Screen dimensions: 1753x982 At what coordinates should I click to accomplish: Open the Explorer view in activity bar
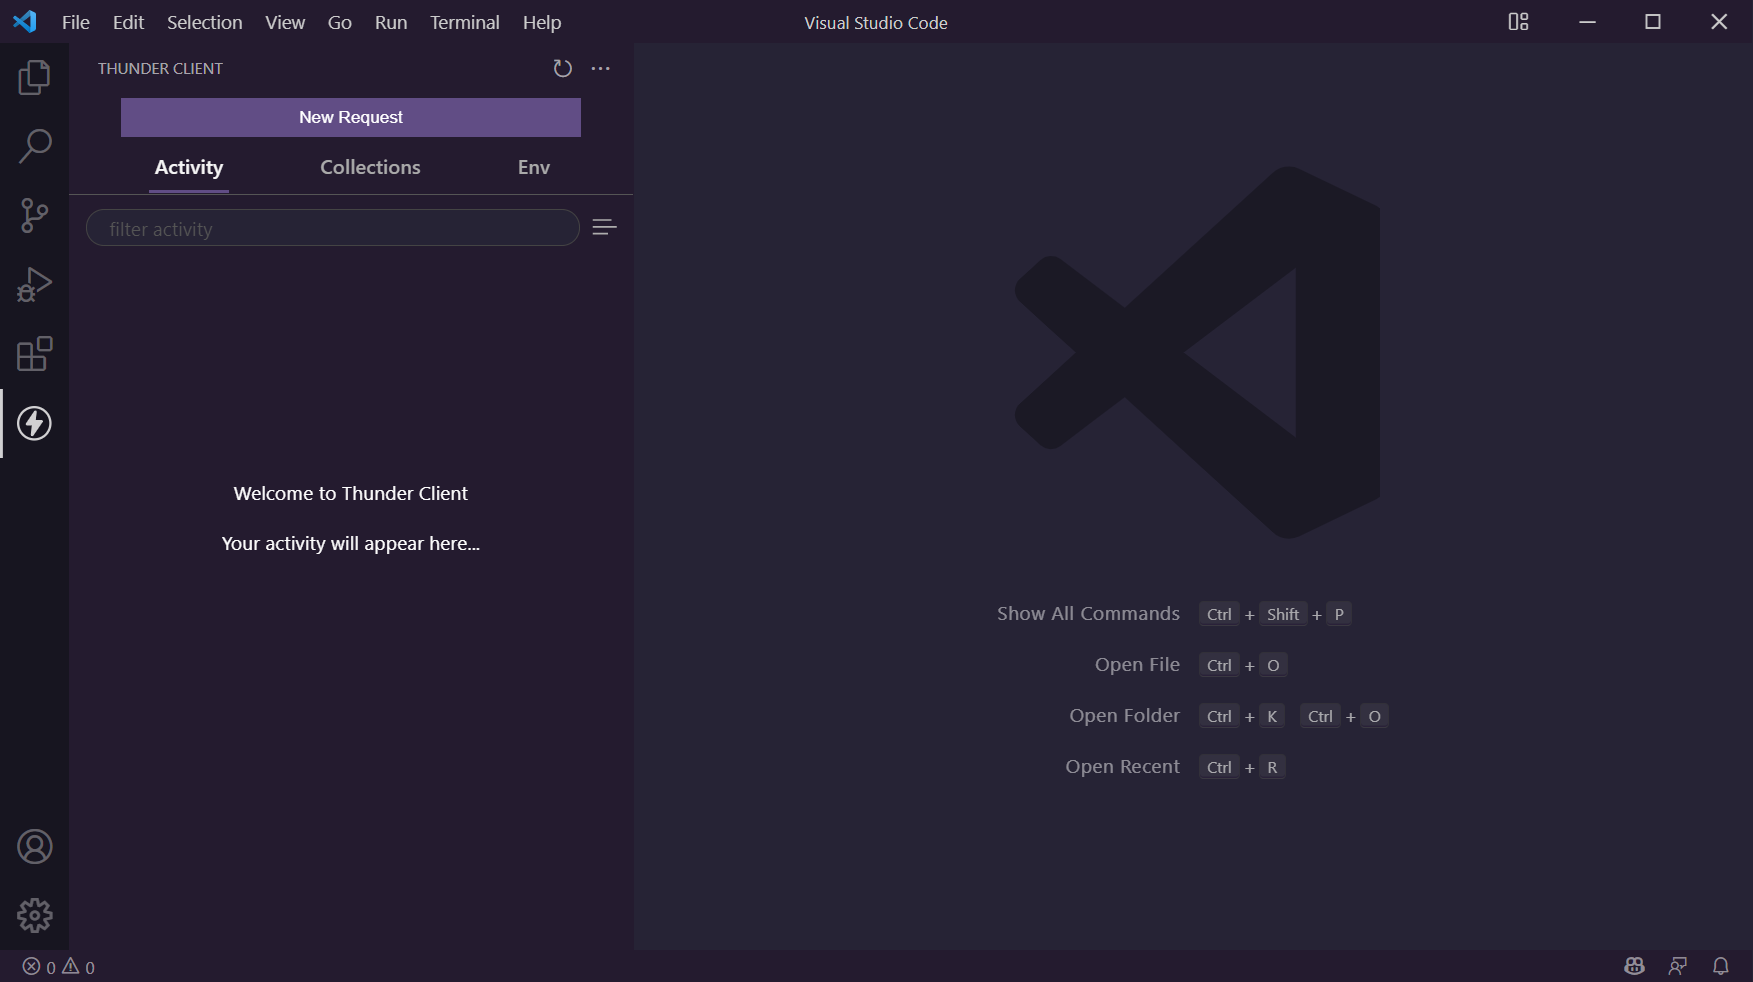pos(34,77)
